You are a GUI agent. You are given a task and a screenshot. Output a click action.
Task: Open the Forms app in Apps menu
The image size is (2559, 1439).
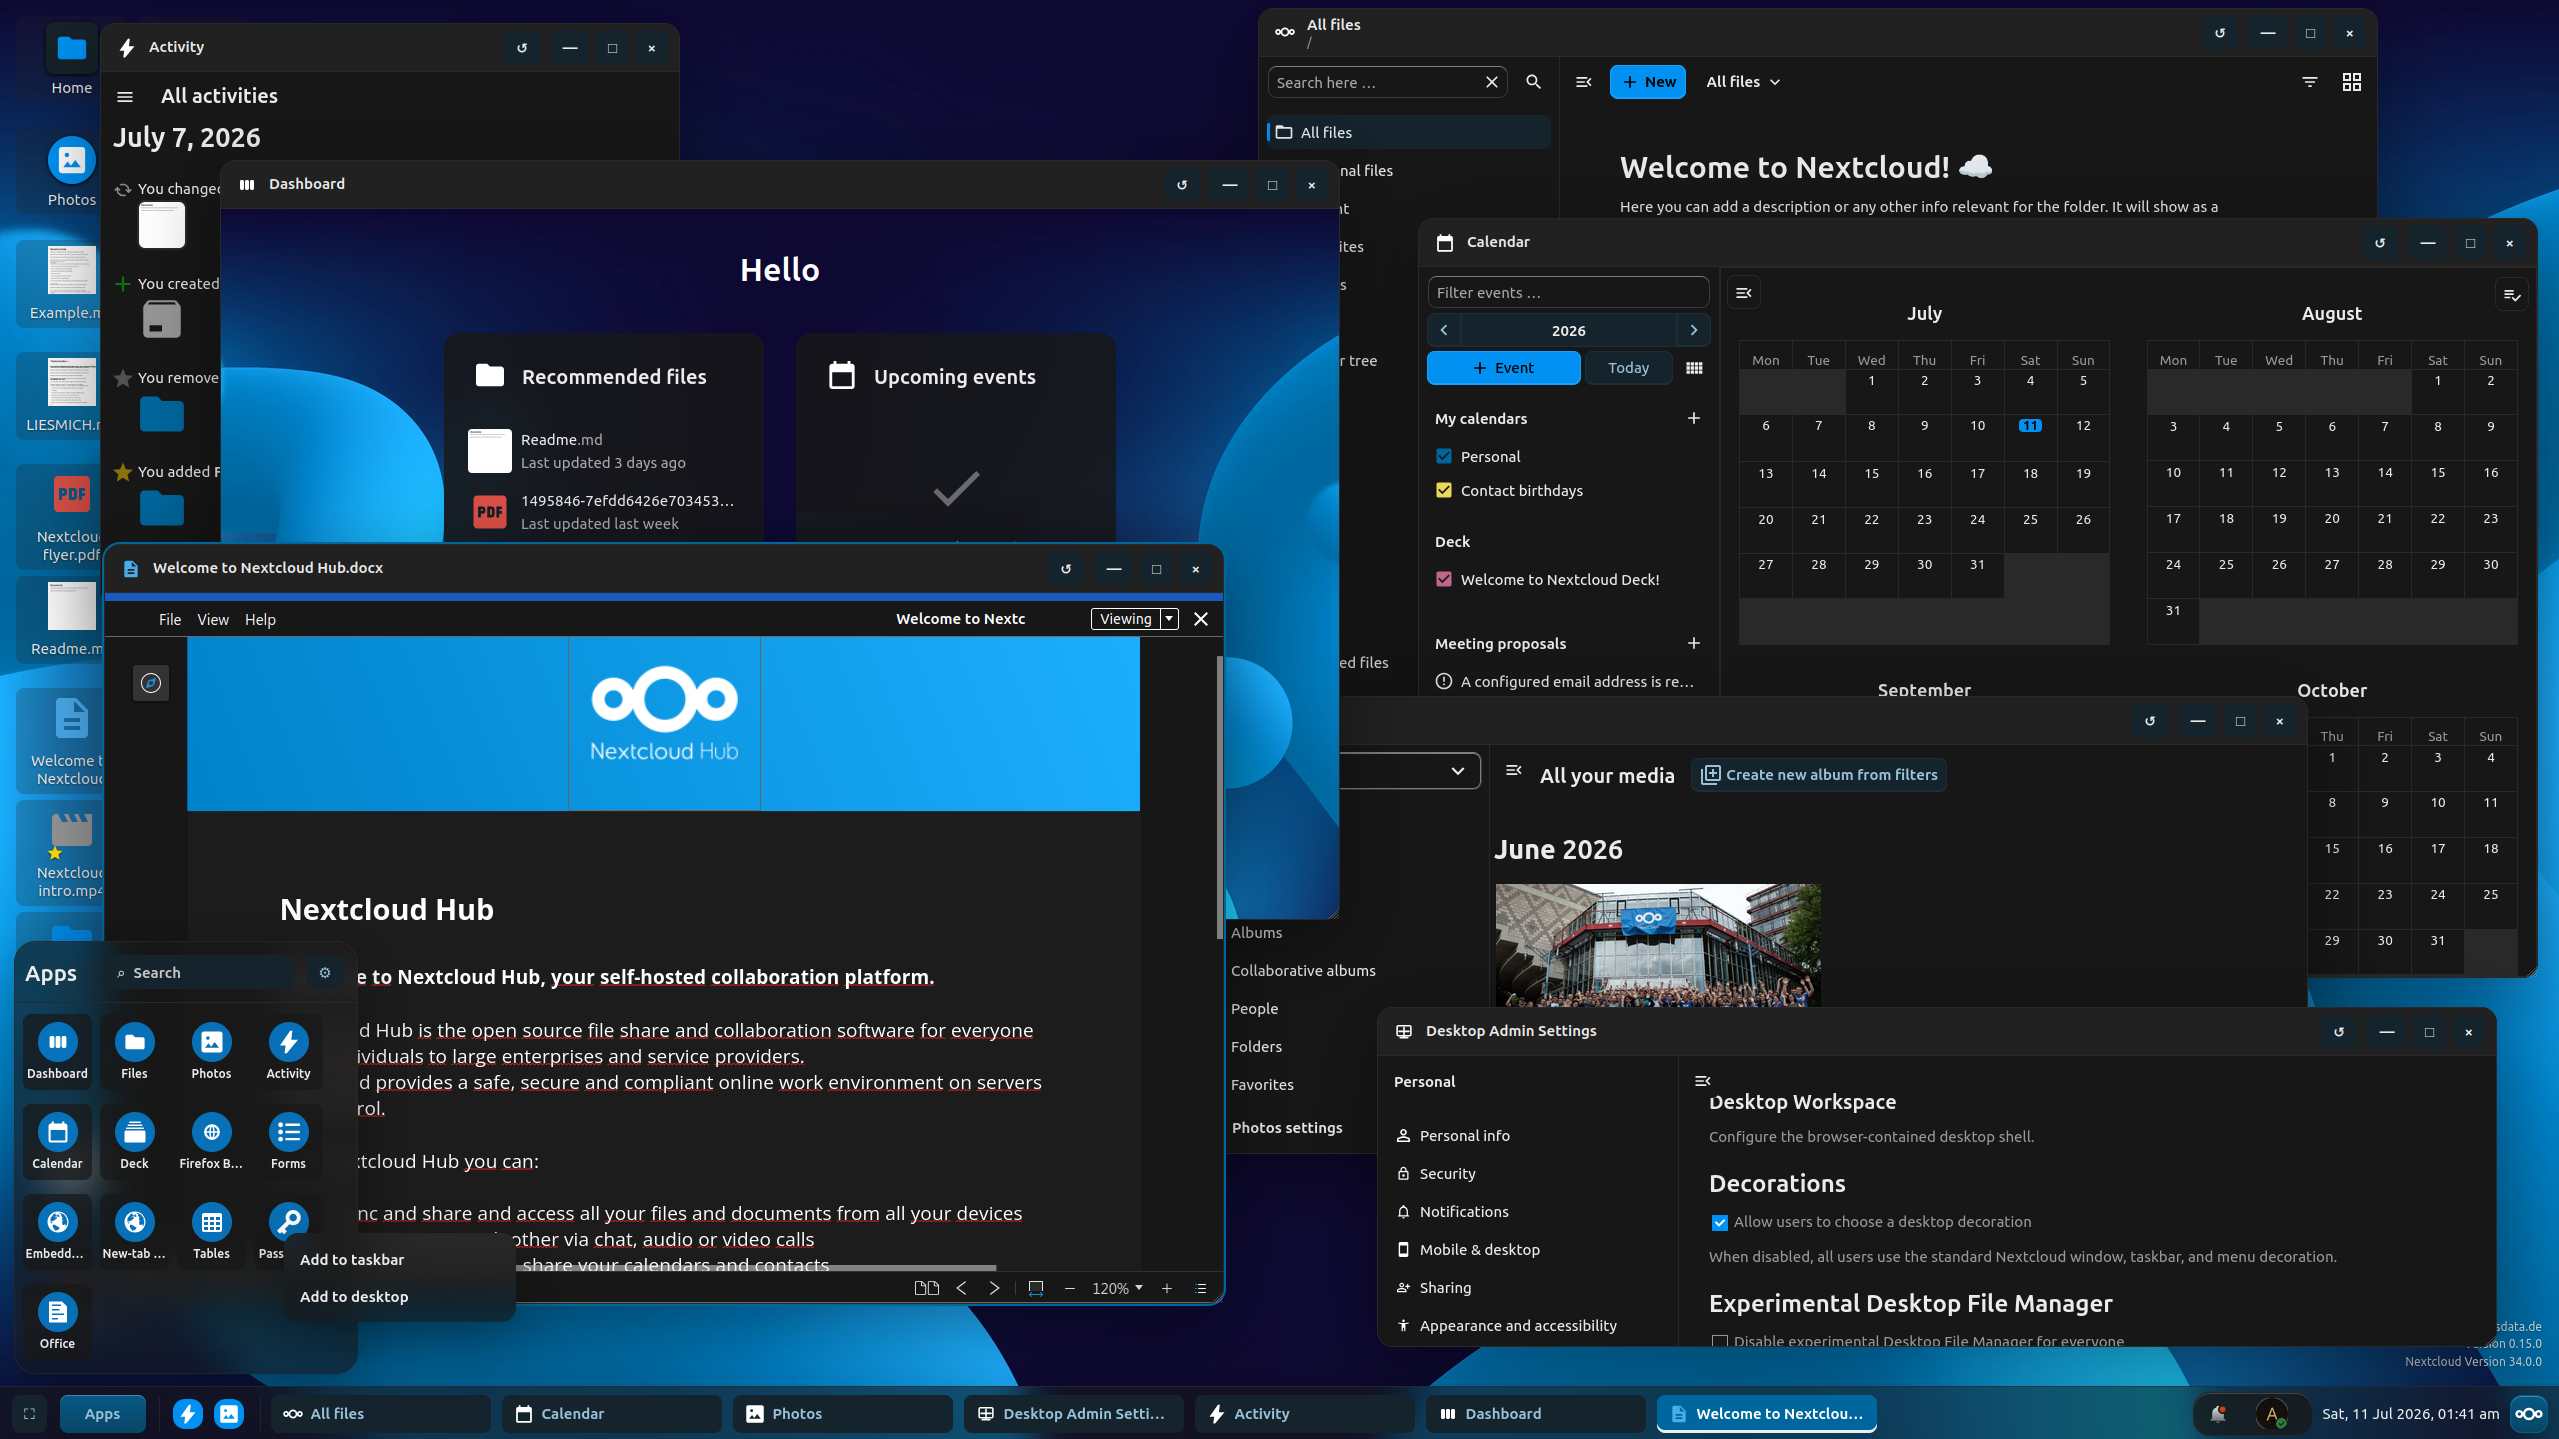pyautogui.click(x=288, y=1140)
